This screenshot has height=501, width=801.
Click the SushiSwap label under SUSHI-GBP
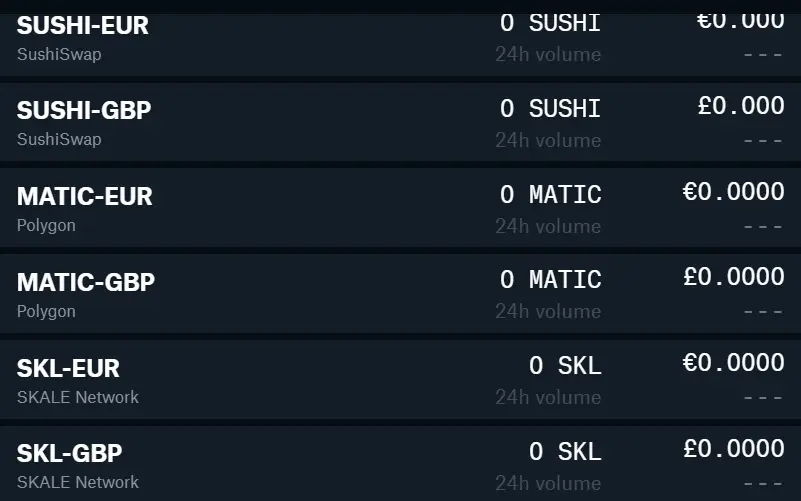click(x=59, y=139)
